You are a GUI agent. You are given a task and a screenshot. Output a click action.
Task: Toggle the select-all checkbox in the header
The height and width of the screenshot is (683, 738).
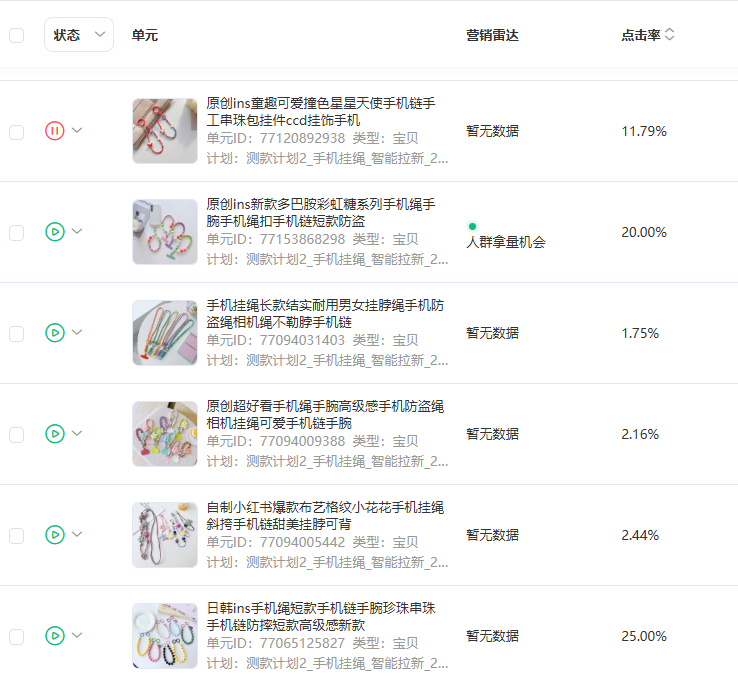click(x=16, y=35)
